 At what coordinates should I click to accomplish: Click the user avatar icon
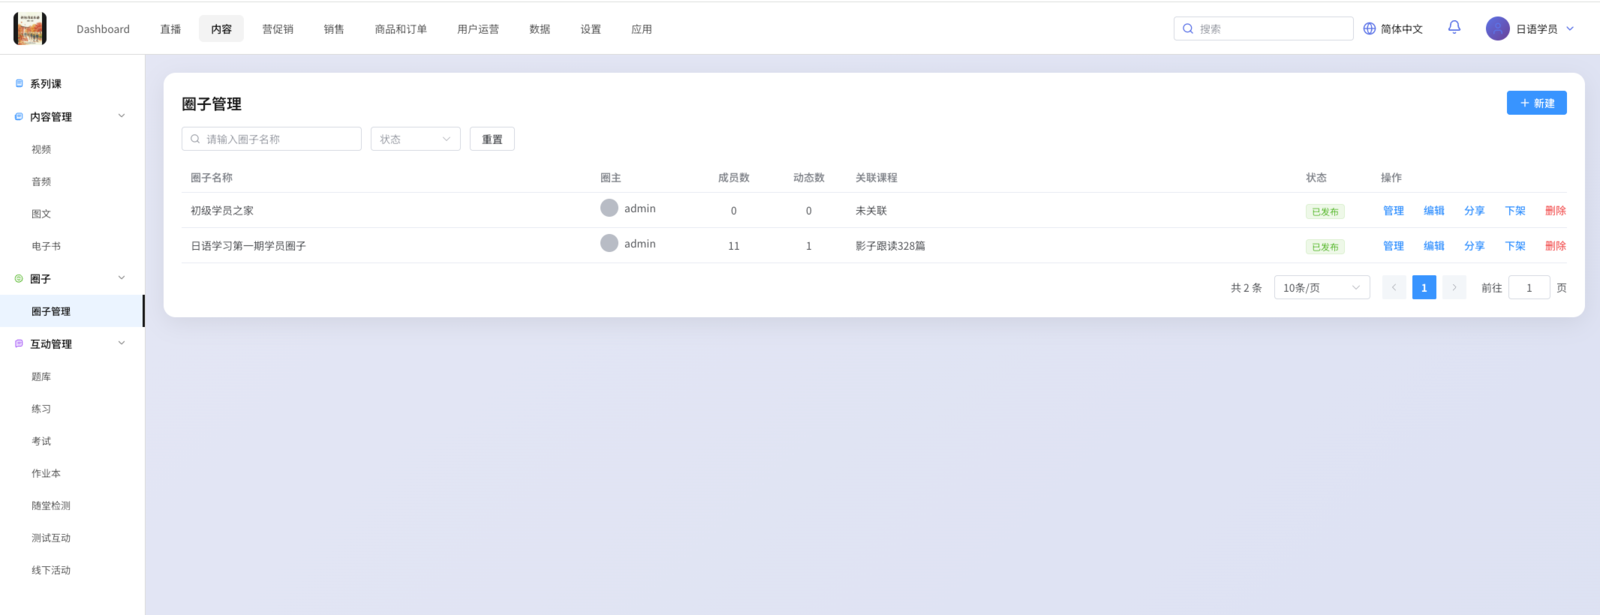tap(1497, 29)
